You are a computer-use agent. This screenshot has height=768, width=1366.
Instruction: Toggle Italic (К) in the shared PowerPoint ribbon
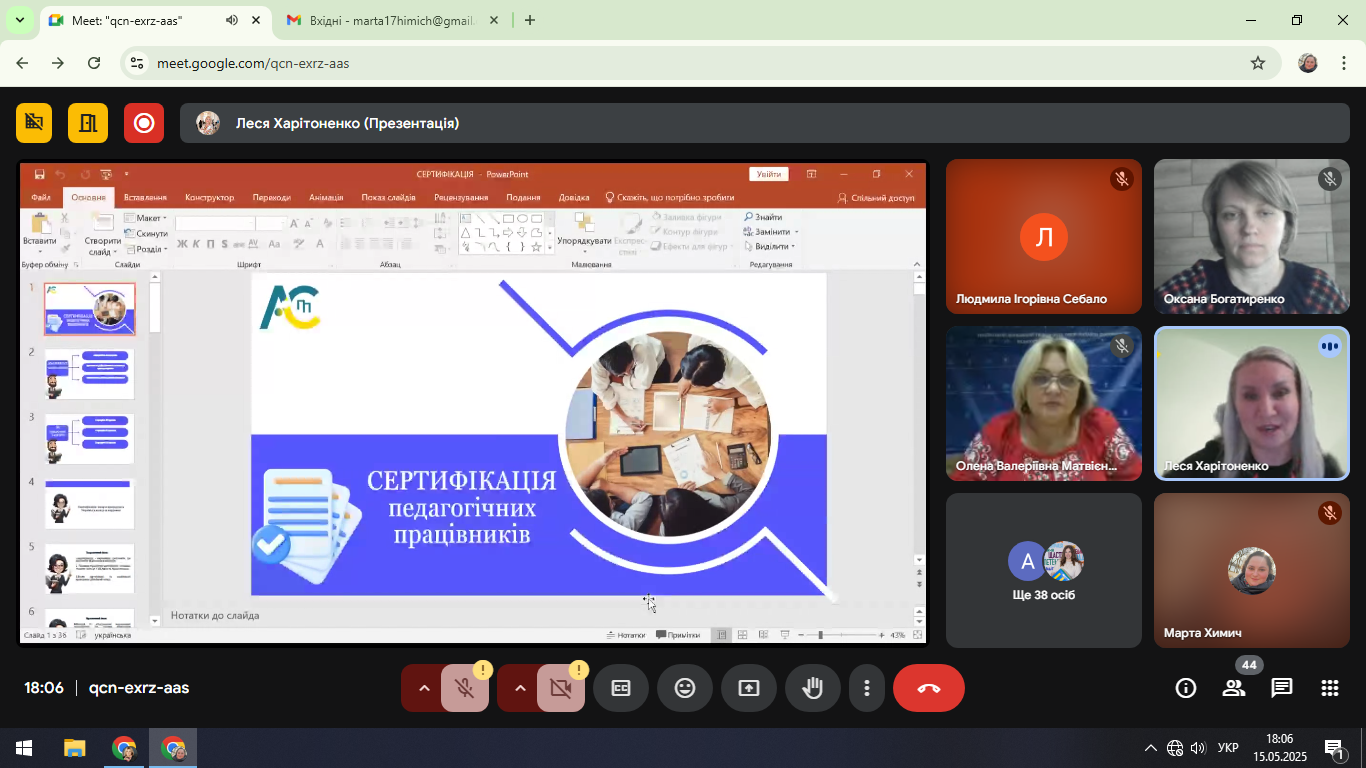pos(196,244)
